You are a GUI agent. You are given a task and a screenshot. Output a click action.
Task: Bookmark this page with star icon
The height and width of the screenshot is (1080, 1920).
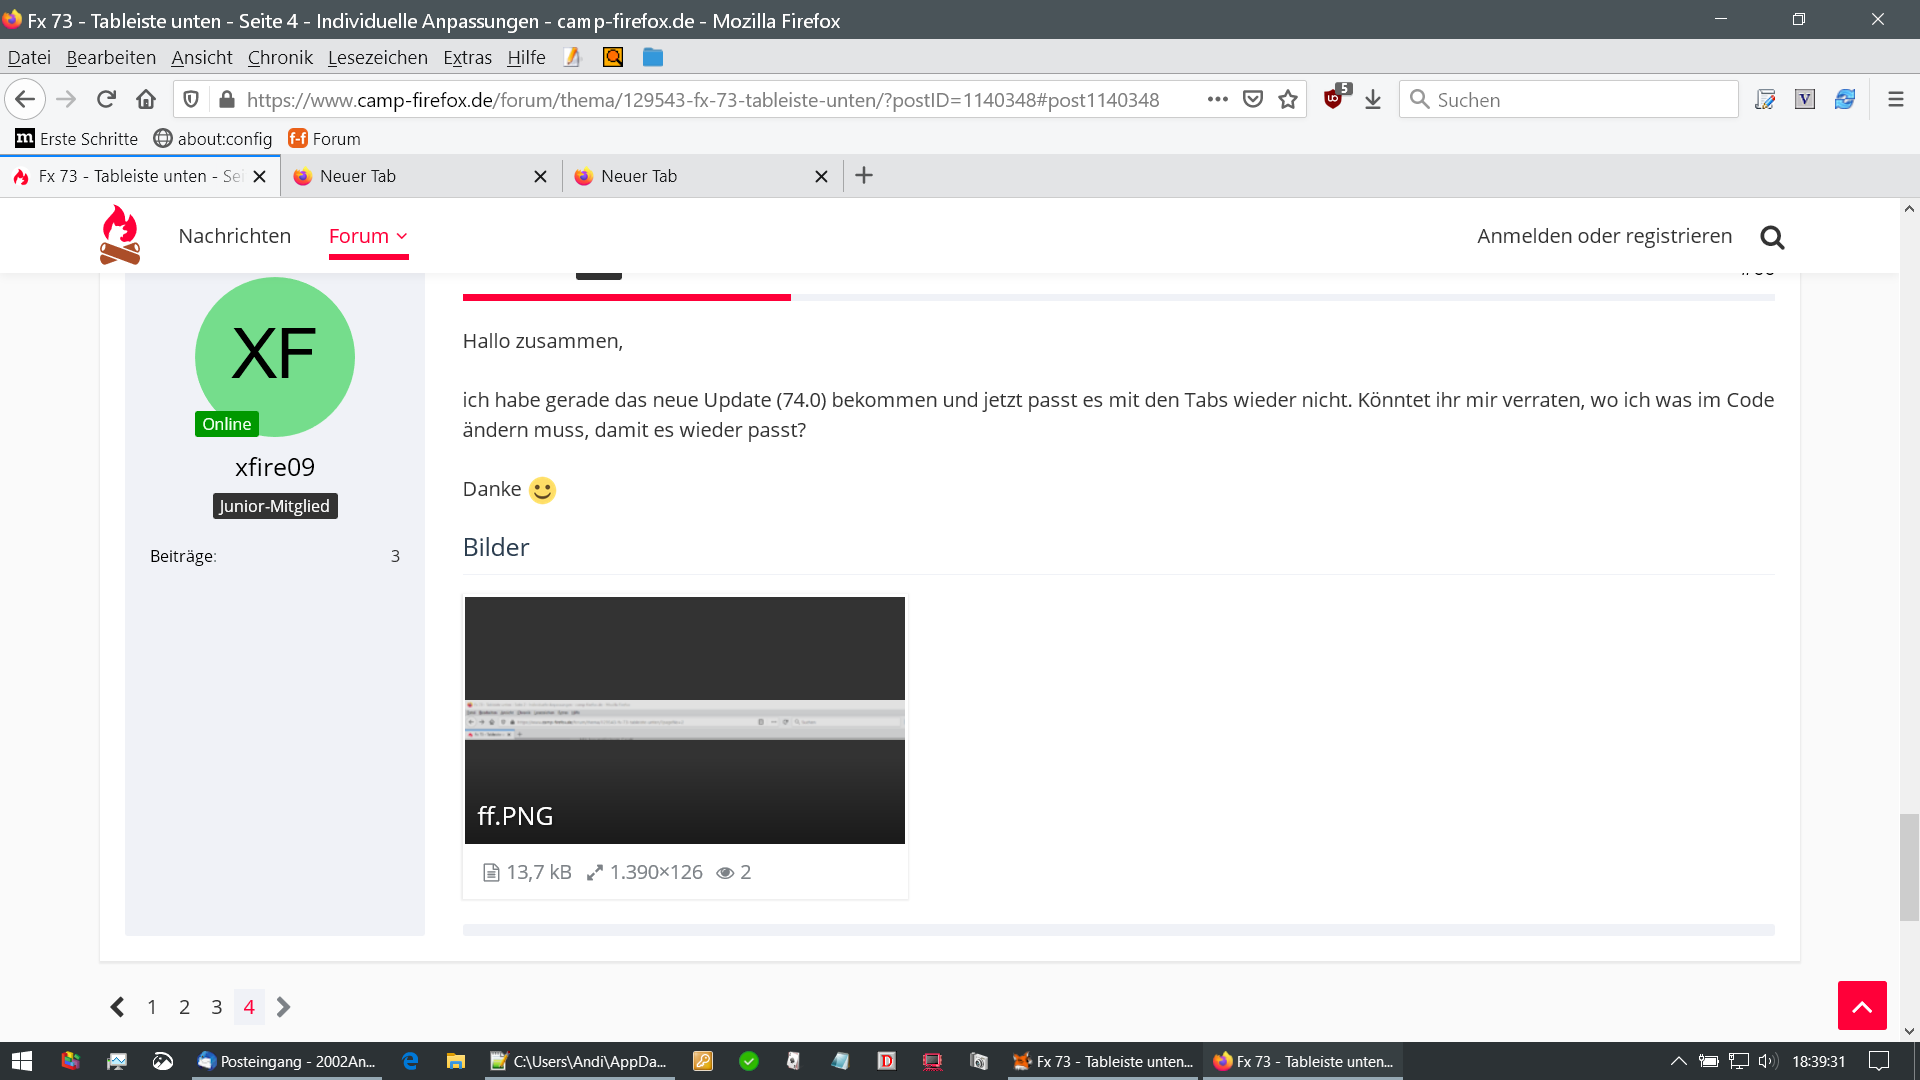coord(1288,99)
